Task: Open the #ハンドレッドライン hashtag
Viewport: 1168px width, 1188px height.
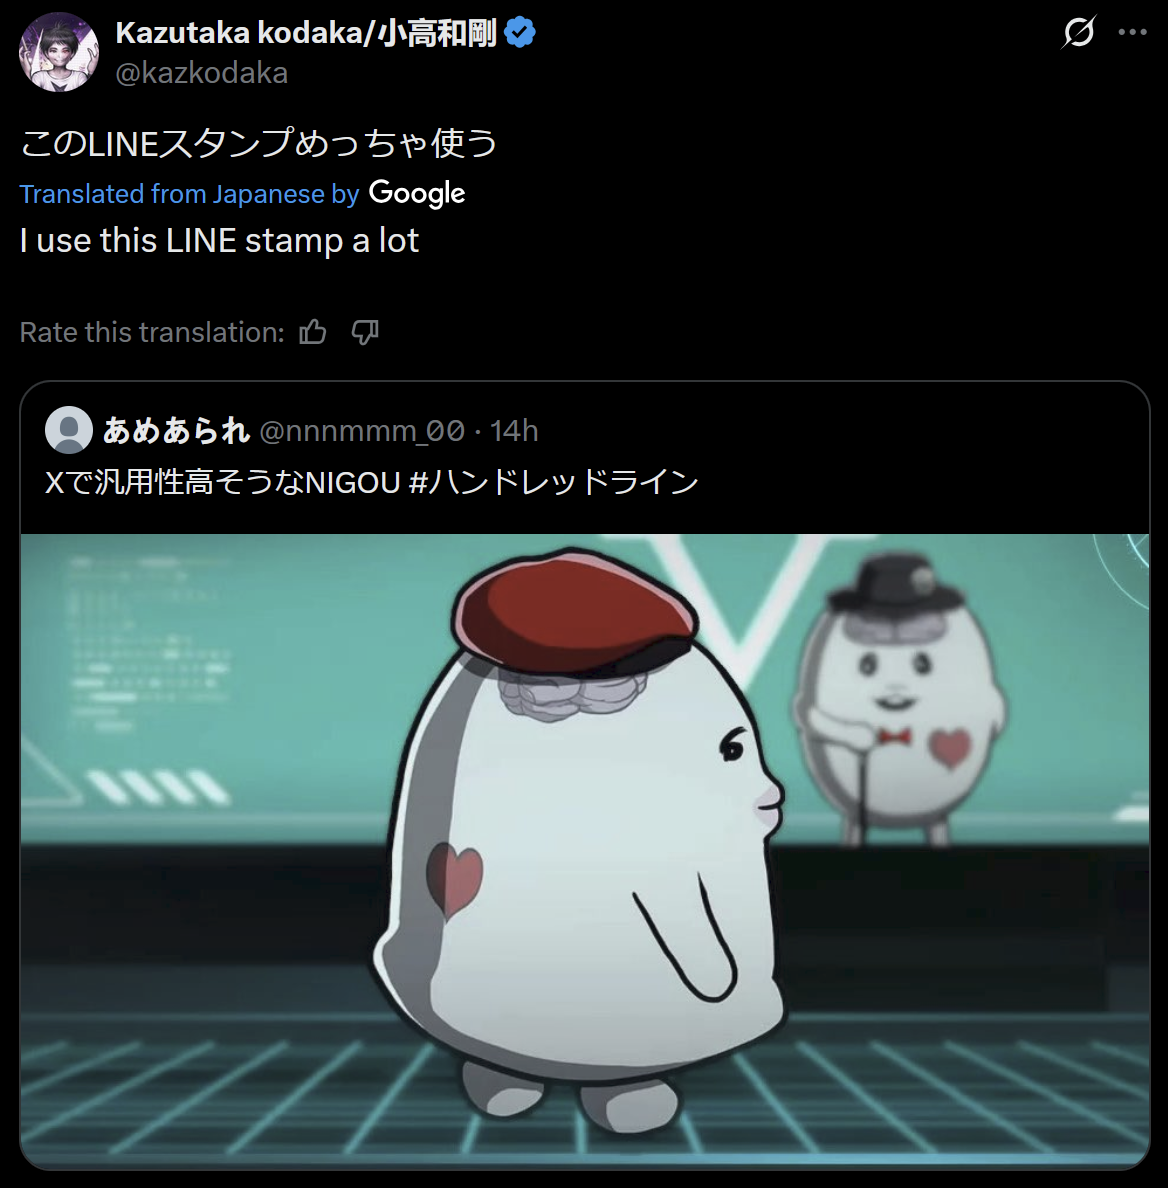Action: [x=553, y=482]
